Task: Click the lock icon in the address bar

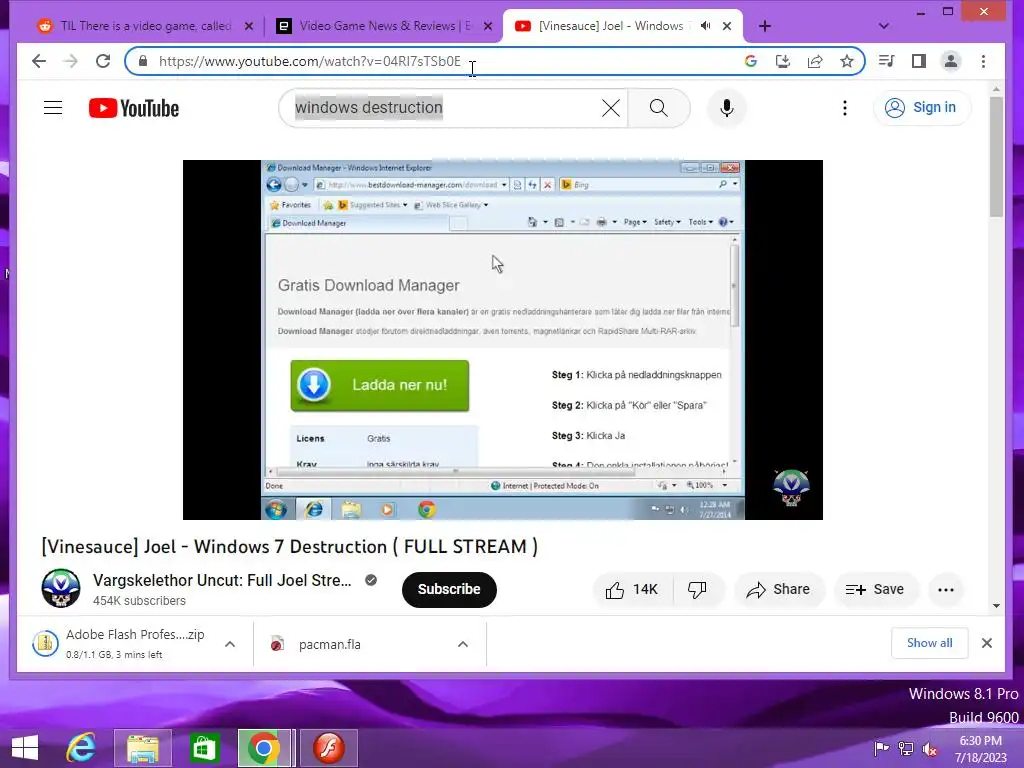Action: 143,61
